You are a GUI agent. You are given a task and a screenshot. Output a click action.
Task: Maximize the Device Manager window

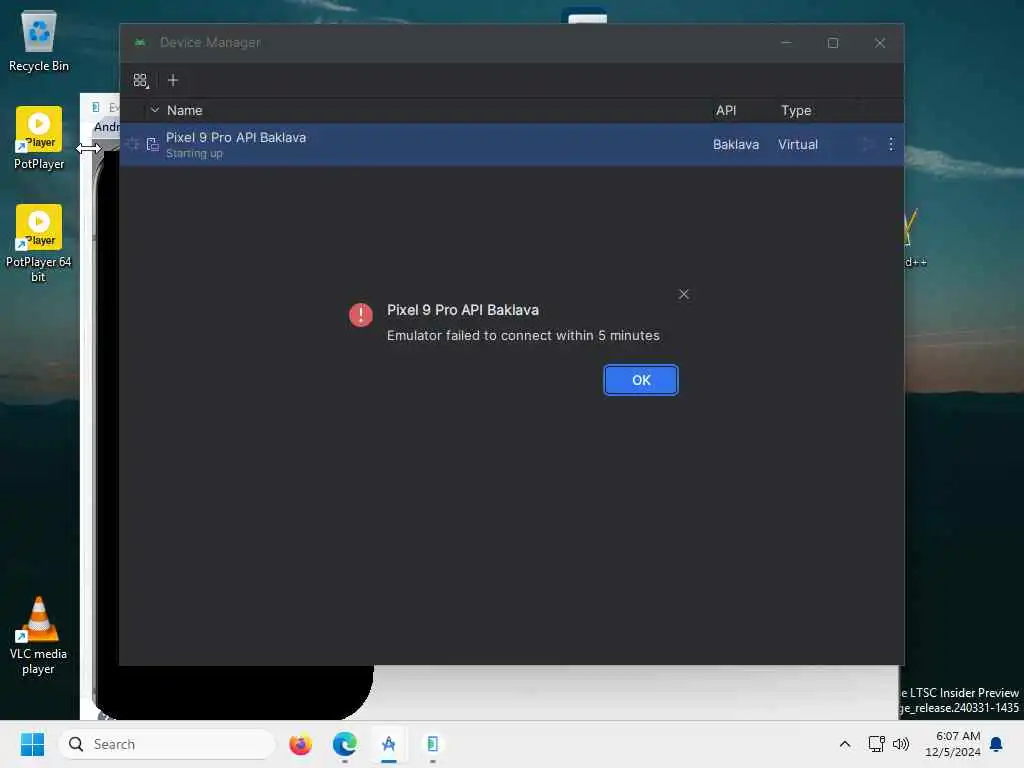[833, 43]
